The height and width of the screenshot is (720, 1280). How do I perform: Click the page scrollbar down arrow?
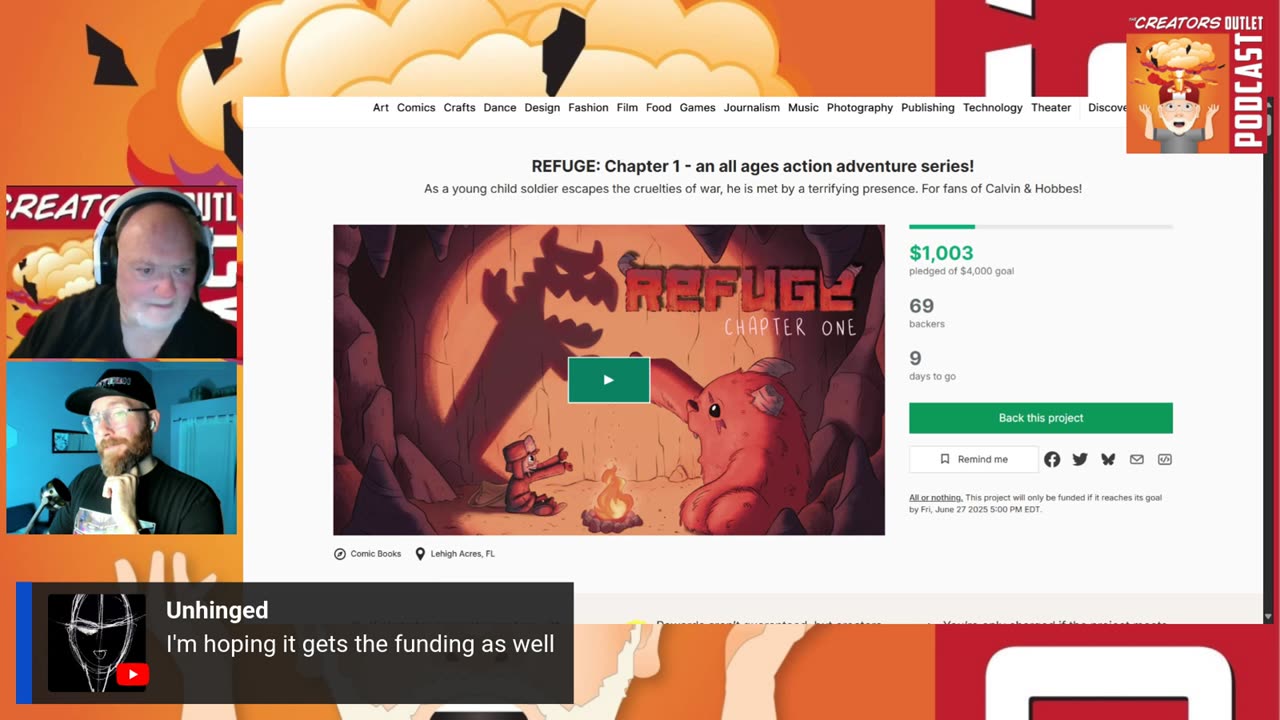click(1269, 617)
